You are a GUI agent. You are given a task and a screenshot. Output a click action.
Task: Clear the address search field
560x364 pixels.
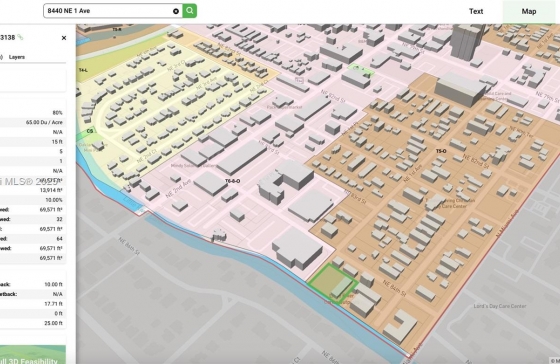tap(176, 11)
